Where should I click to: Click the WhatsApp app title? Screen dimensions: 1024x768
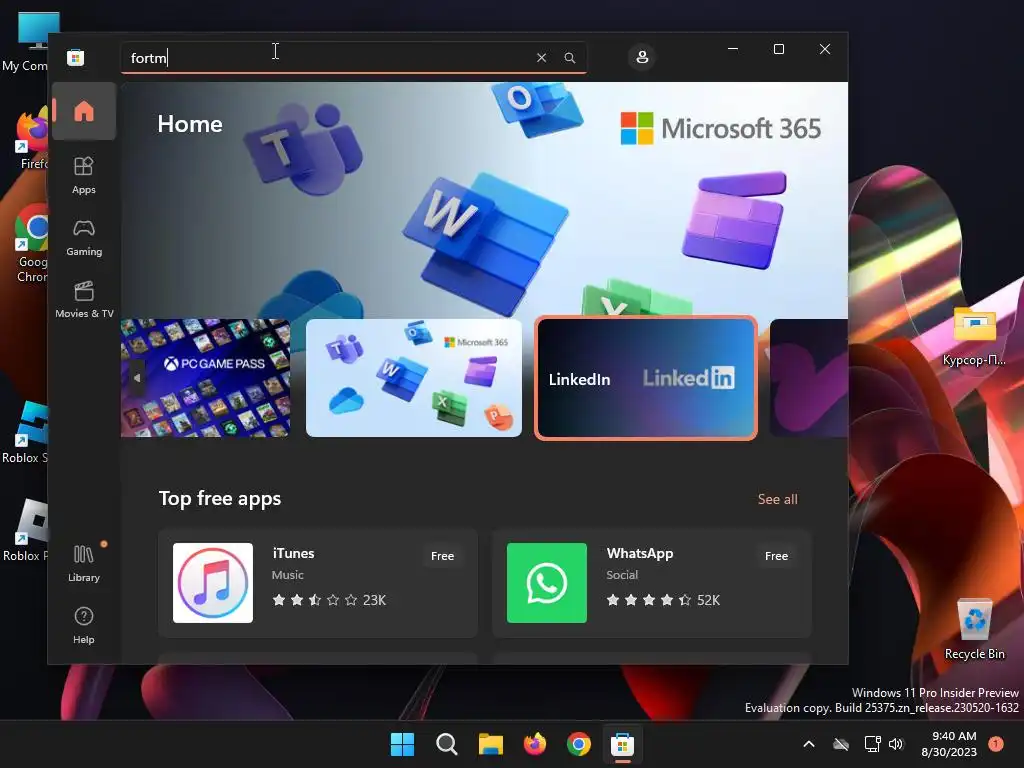[x=639, y=553]
